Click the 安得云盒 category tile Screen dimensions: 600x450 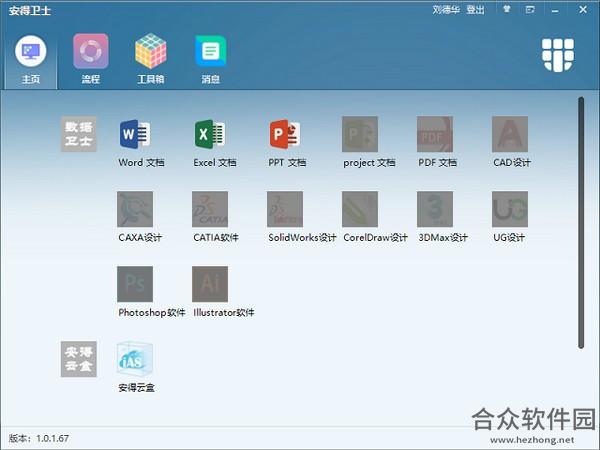78,359
